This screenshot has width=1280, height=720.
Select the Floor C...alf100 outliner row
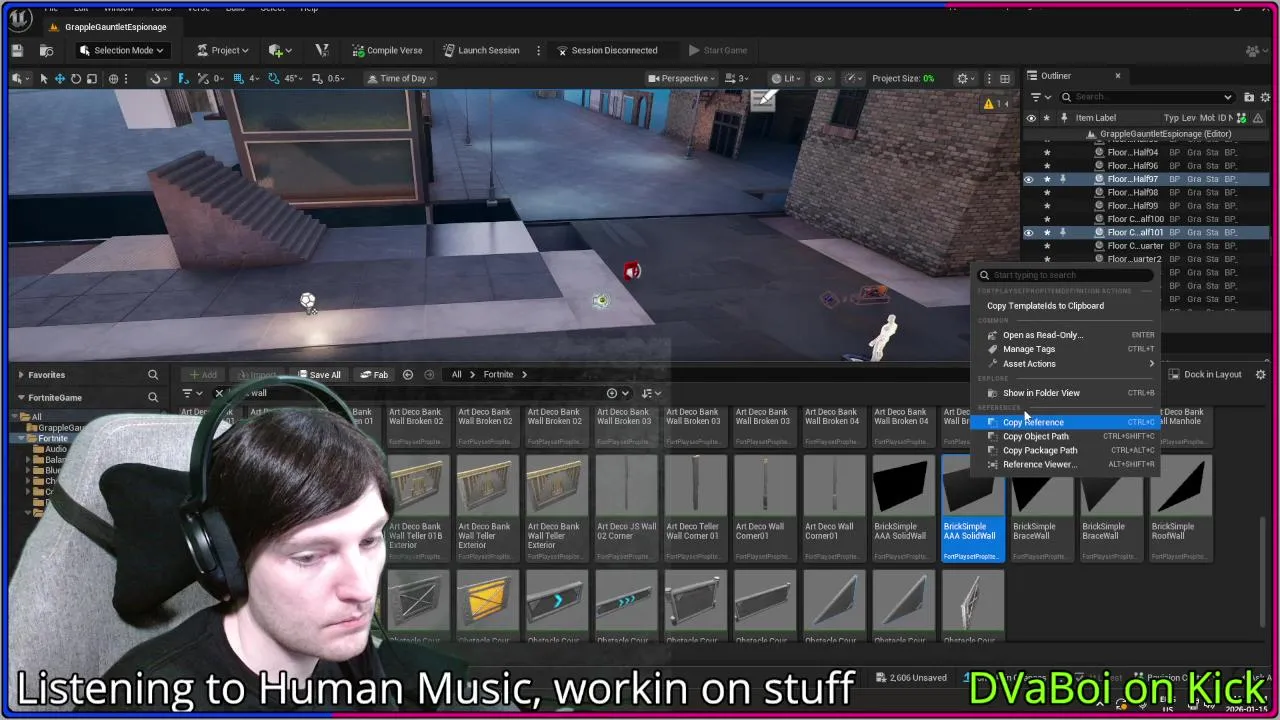[1145, 219]
